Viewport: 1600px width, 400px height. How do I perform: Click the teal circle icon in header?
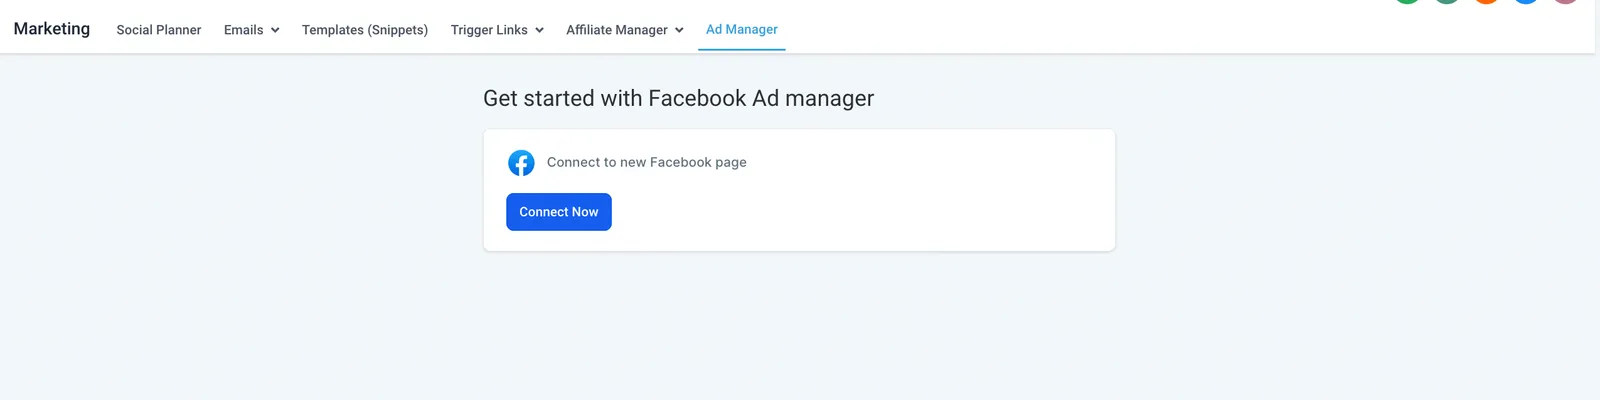pos(1447,1)
